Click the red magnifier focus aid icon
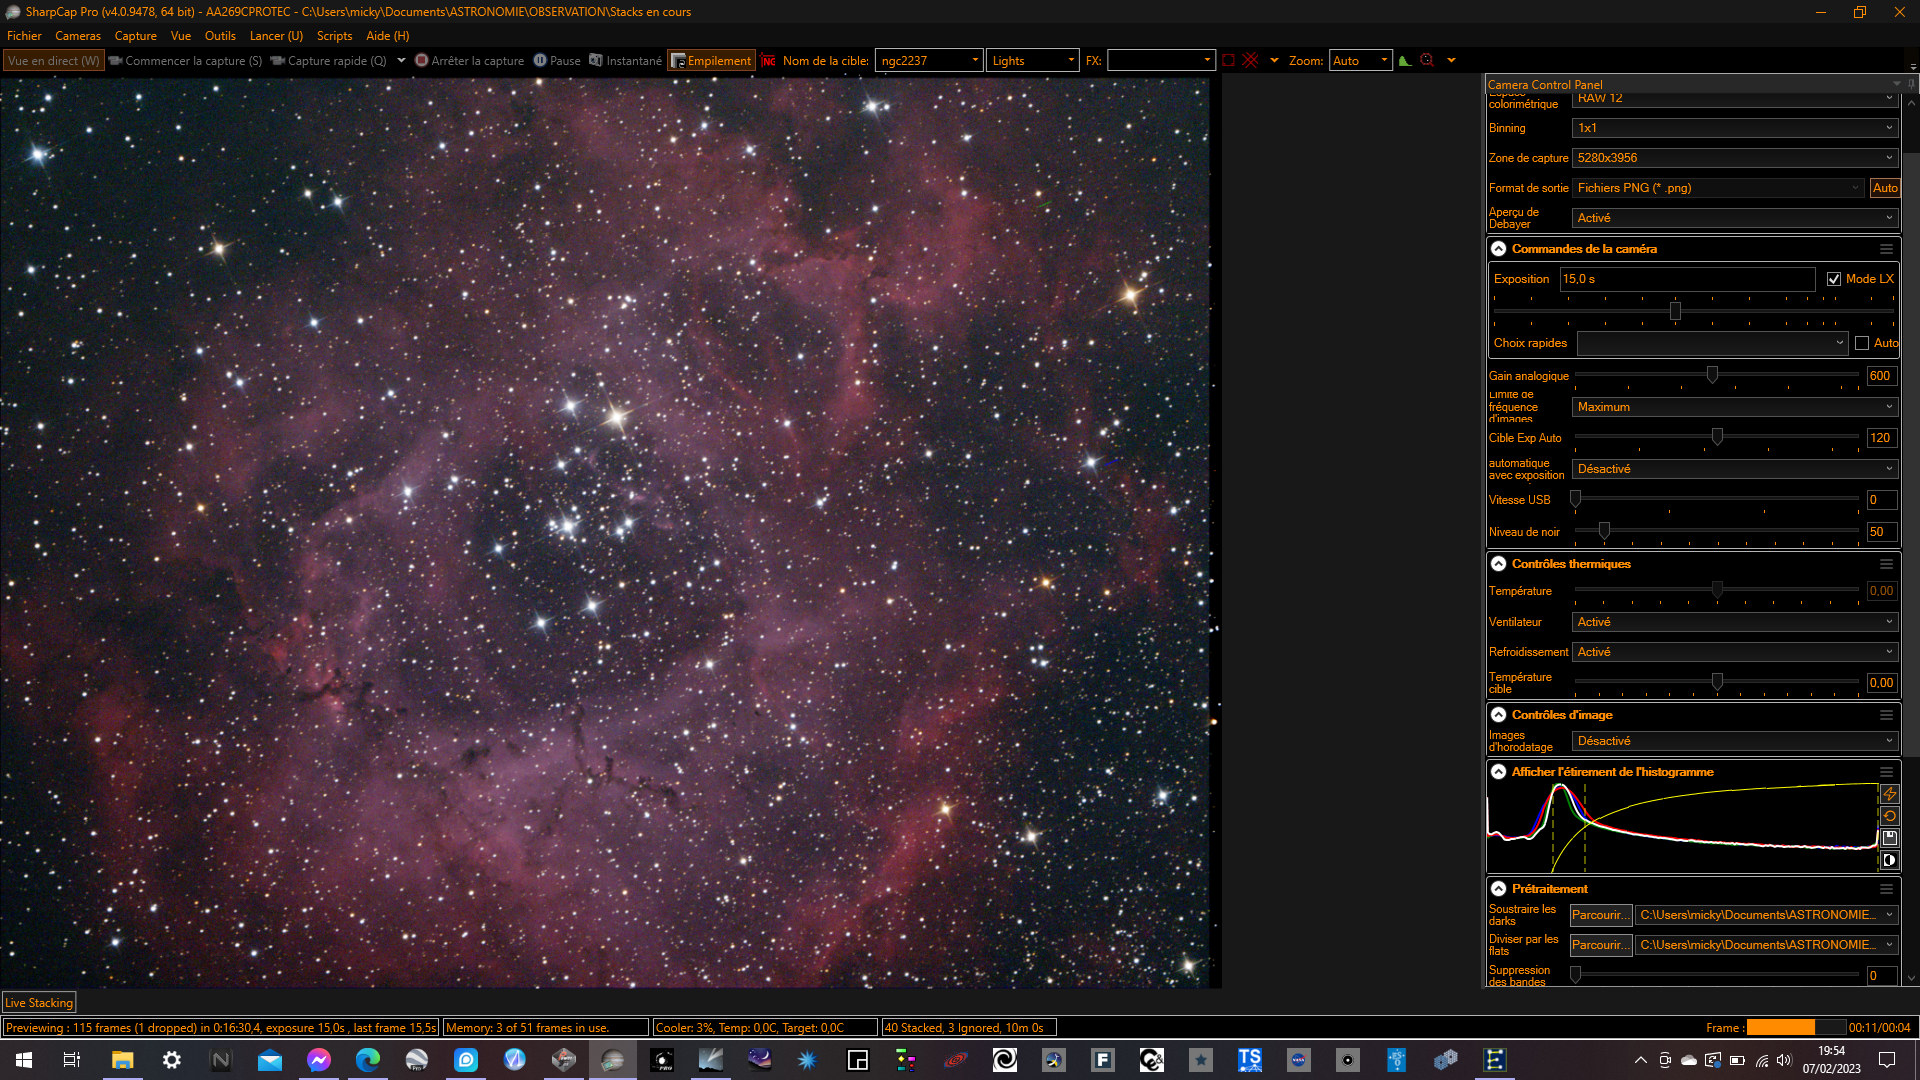 tap(1427, 61)
